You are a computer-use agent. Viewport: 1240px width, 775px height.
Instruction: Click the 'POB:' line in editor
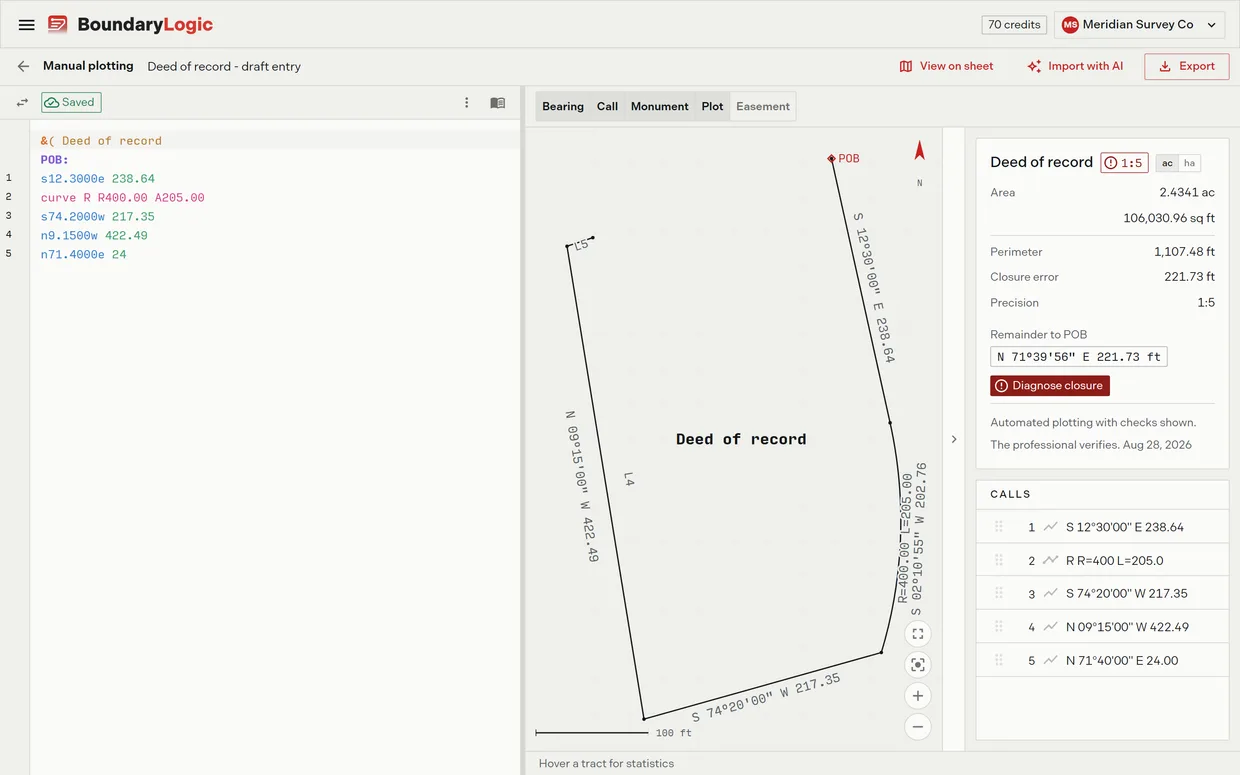click(55, 160)
